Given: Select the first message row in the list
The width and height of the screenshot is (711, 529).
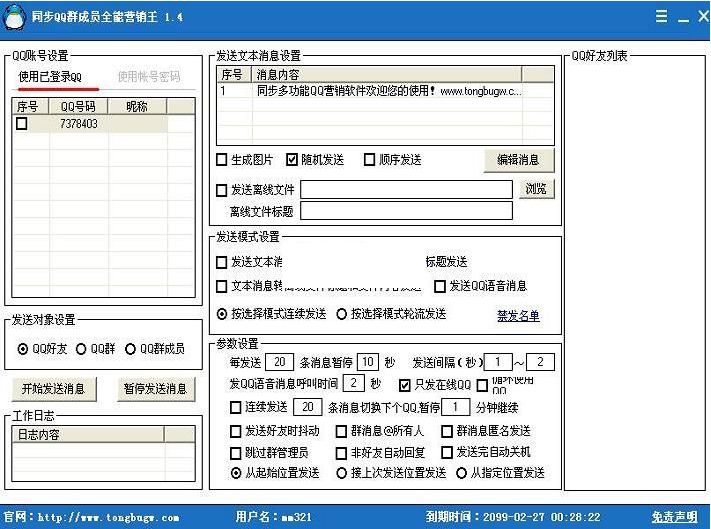Looking at the screenshot, I should (x=385, y=91).
